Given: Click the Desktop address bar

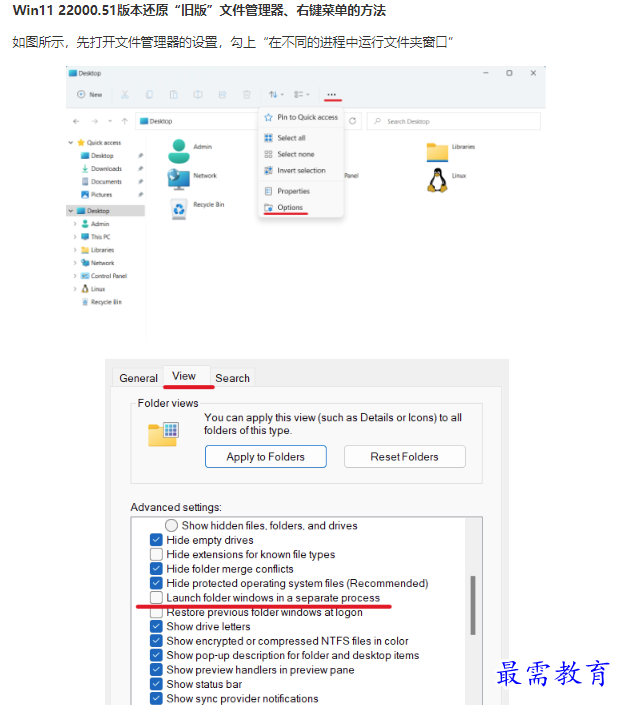Looking at the screenshot, I should (197, 121).
